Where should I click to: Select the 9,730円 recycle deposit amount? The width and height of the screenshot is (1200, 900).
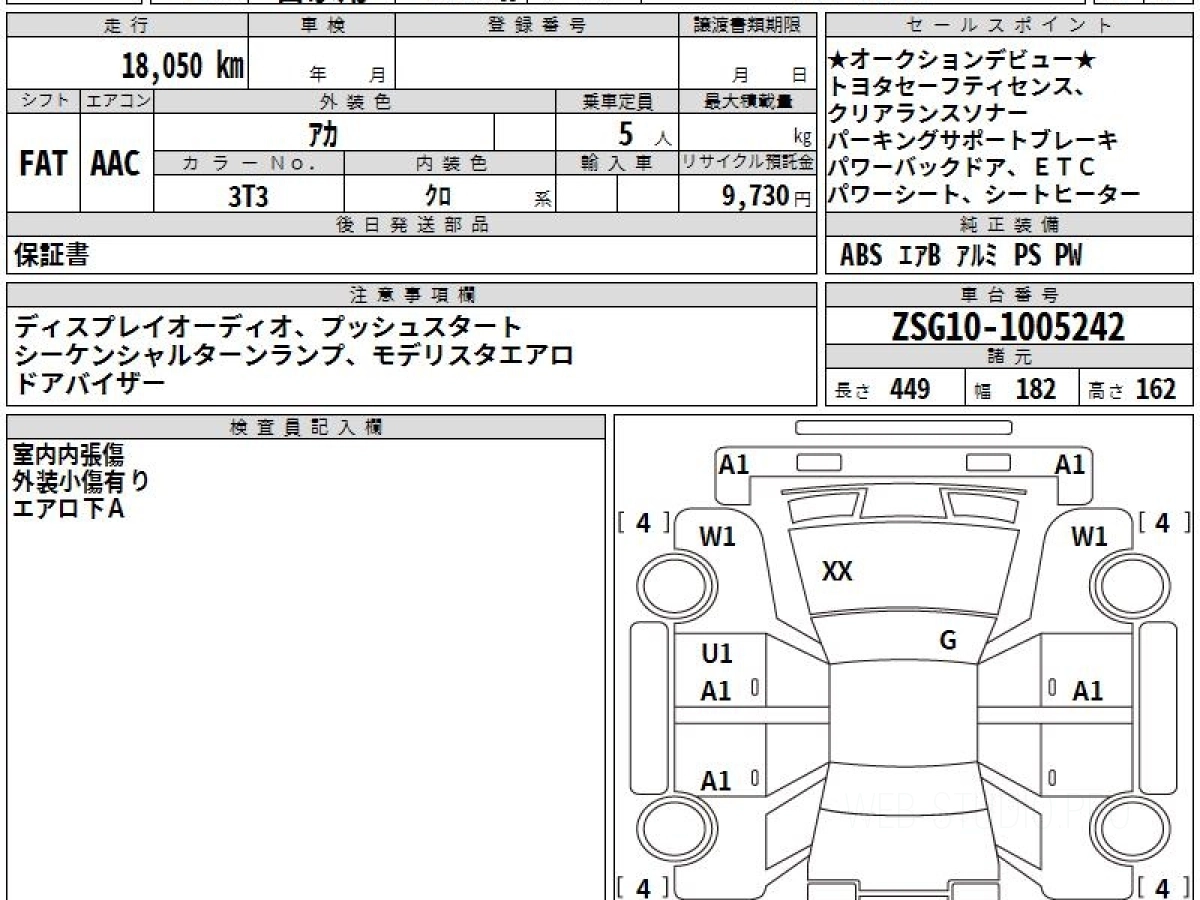tap(767, 196)
